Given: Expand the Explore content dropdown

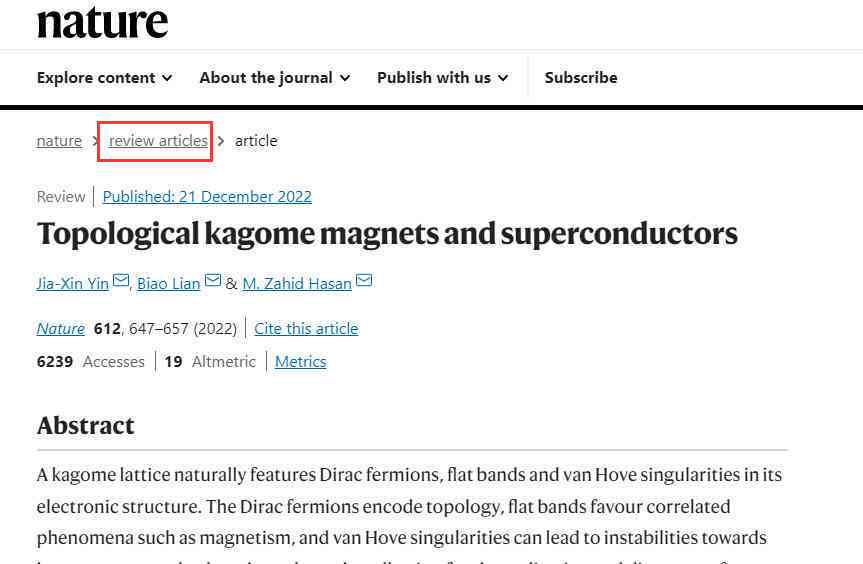Looking at the screenshot, I should pos(105,78).
